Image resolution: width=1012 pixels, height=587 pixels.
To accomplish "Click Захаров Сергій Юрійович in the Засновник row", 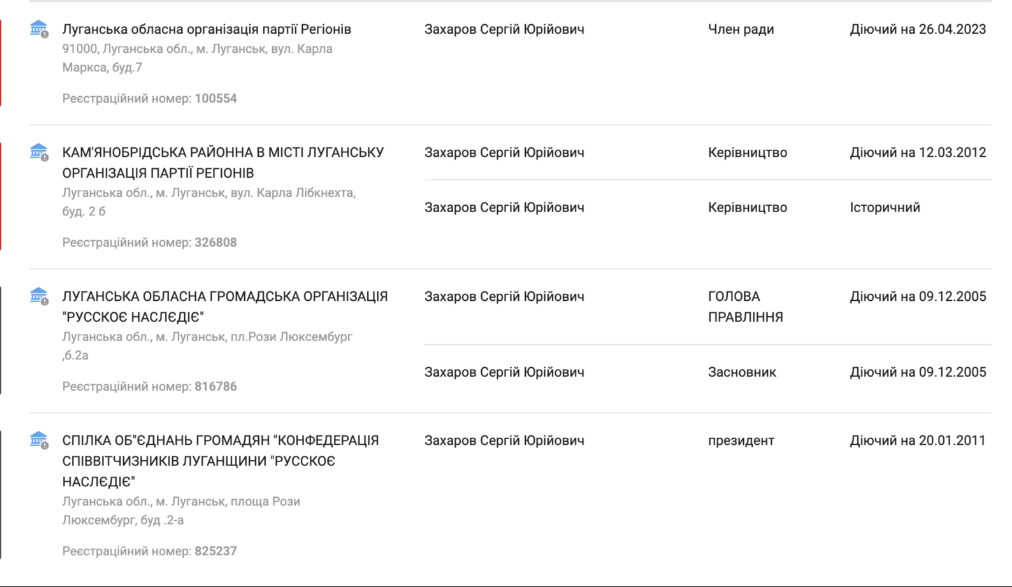I will tap(504, 372).
